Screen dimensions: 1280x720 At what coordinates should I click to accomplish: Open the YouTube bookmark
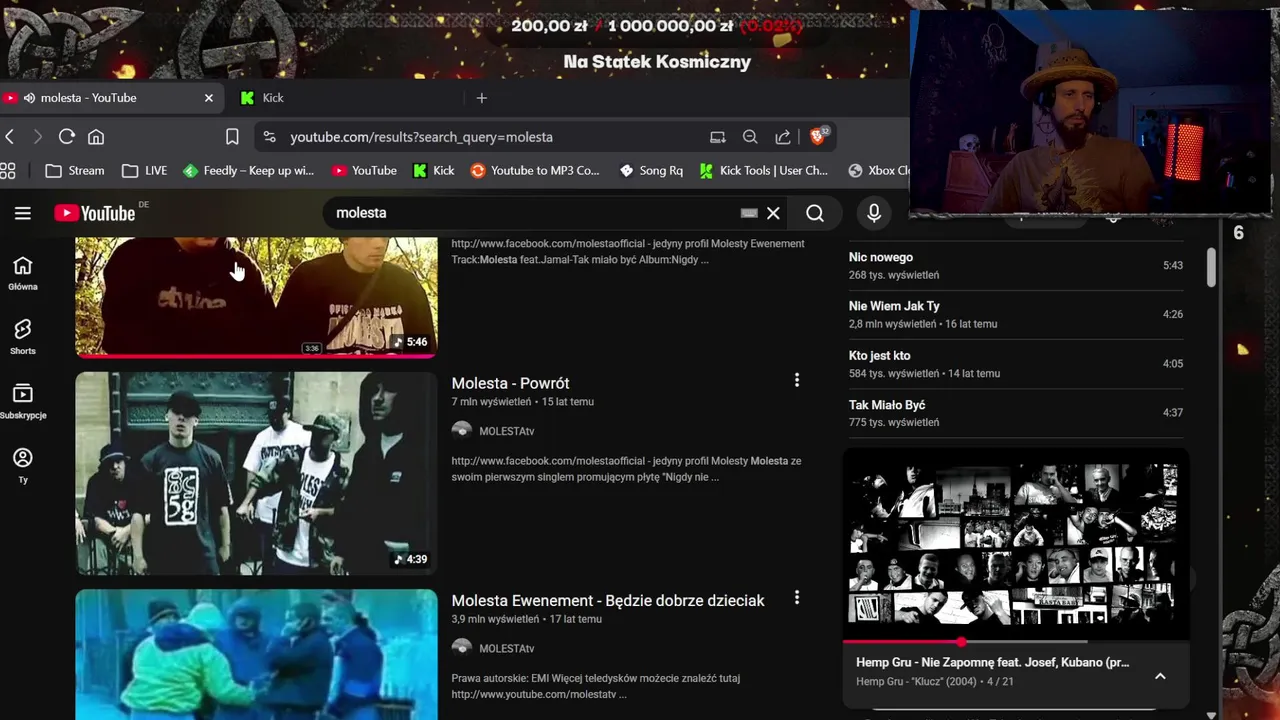coord(365,171)
